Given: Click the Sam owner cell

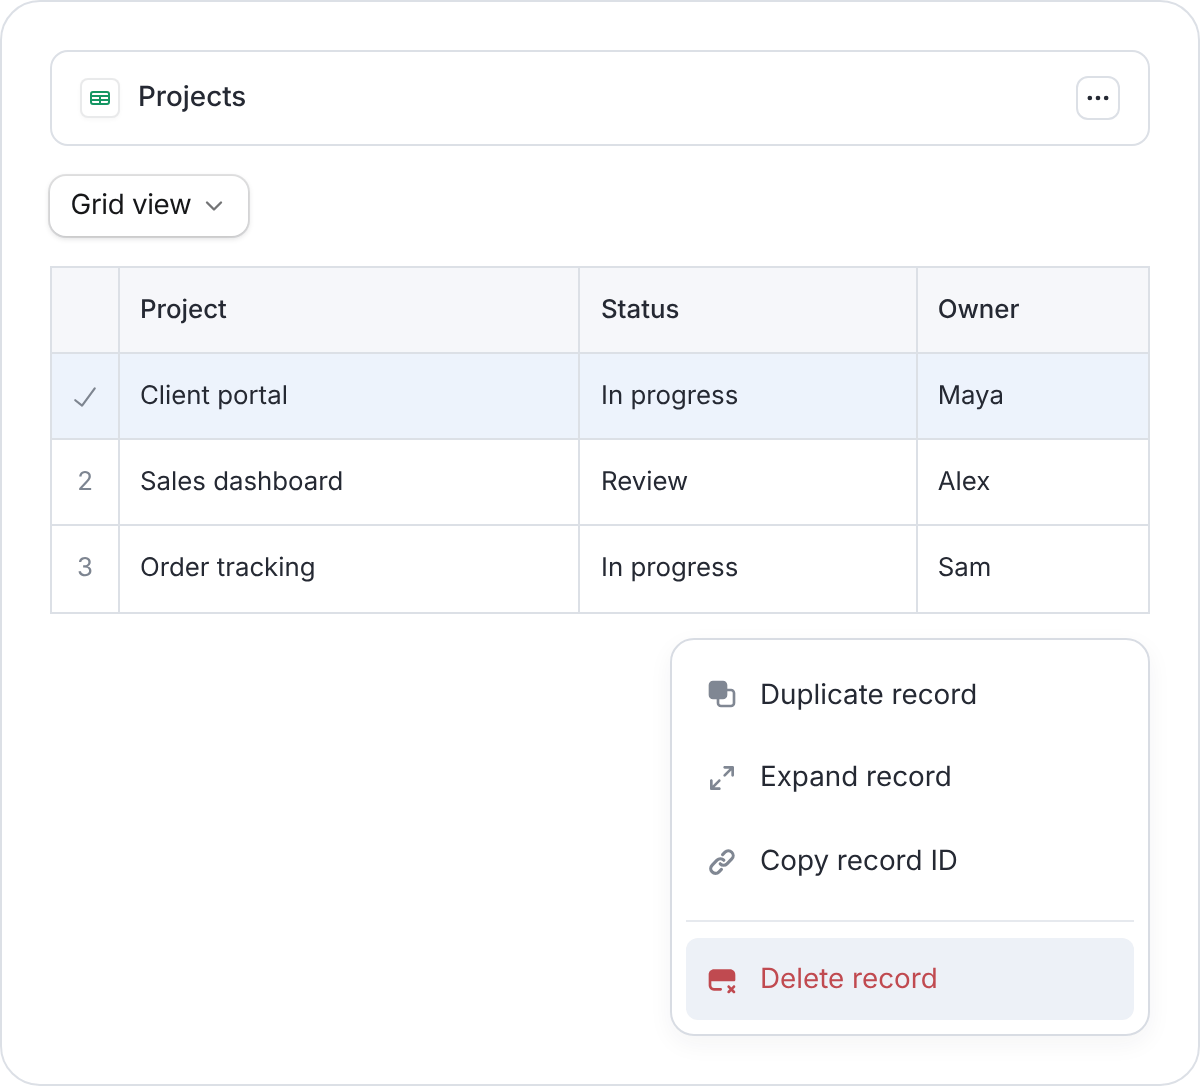Looking at the screenshot, I should pyautogui.click(x=1033, y=568).
